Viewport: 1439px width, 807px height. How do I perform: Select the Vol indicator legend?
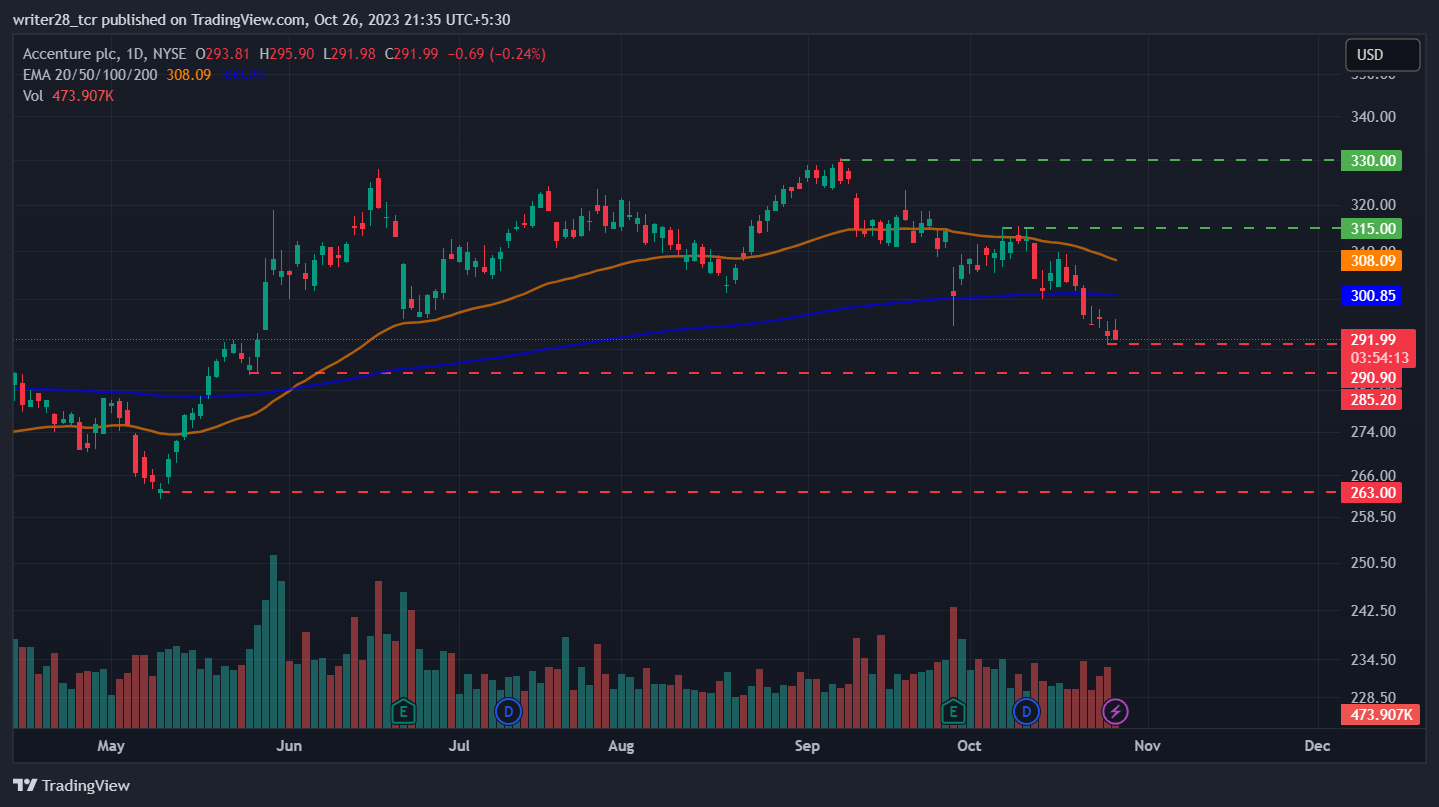(33, 96)
